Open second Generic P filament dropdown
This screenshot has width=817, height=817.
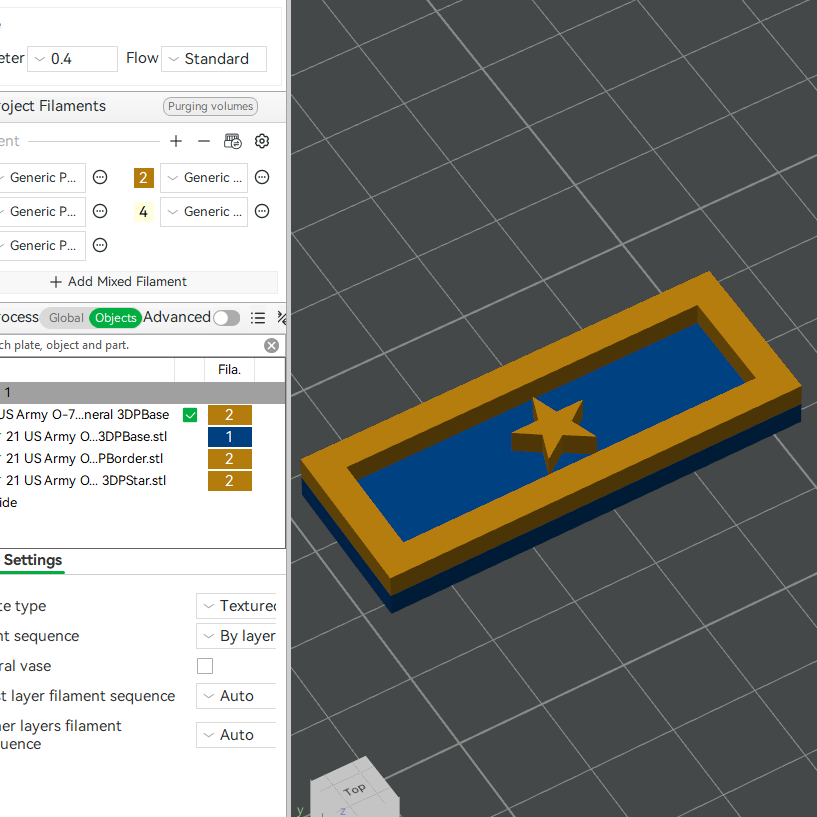42,212
